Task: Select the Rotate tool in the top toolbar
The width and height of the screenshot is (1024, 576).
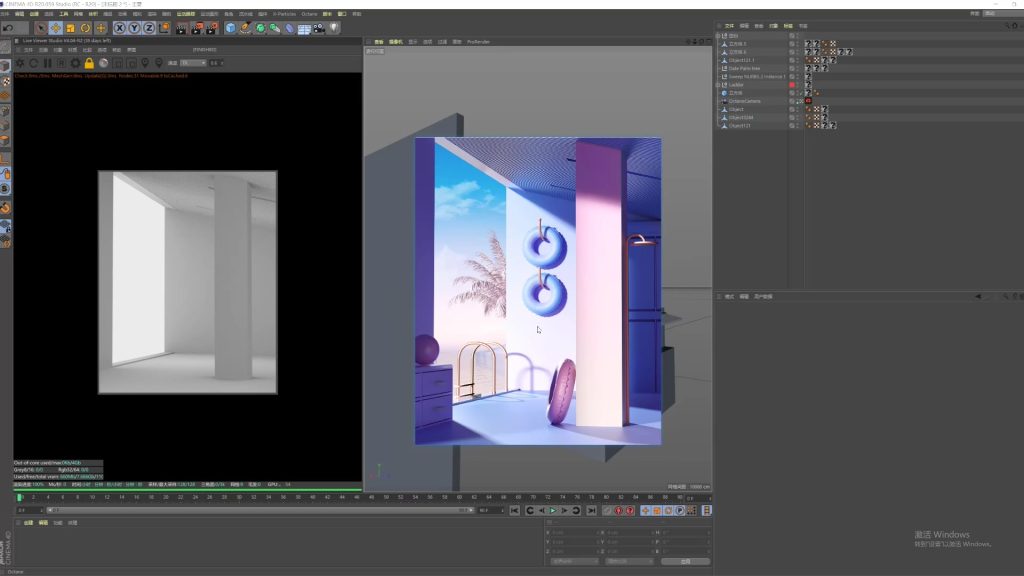Action: pos(85,28)
